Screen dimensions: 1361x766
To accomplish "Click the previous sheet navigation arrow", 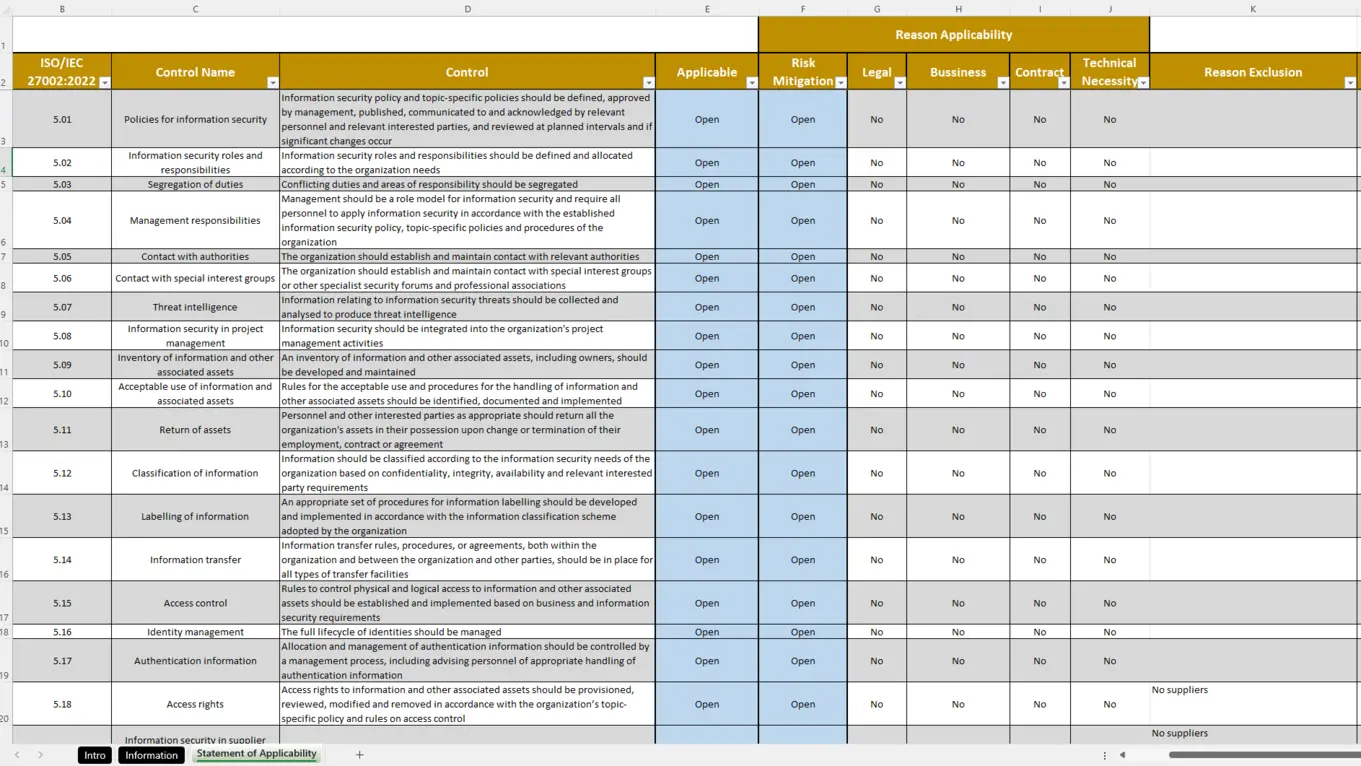I will 17,755.
